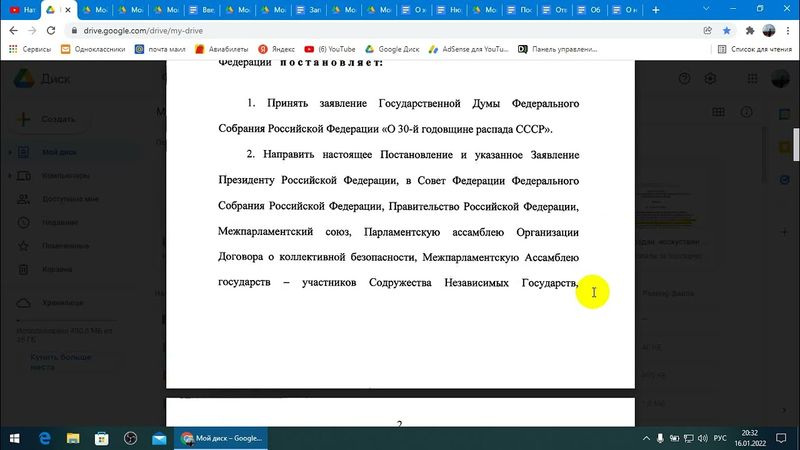Toggle the dimmed grid layout view icon
The height and width of the screenshot is (450, 800).
(718, 112)
